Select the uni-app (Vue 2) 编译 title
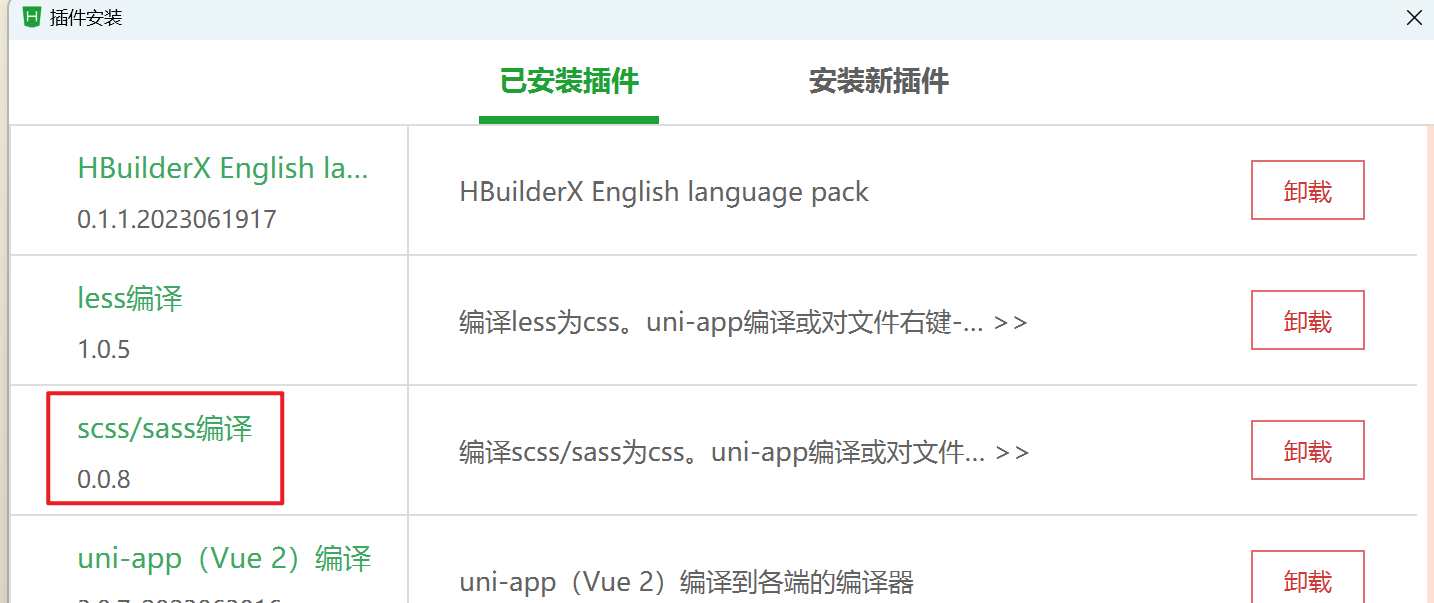Screen dimensions: 1434x603 tap(224, 558)
